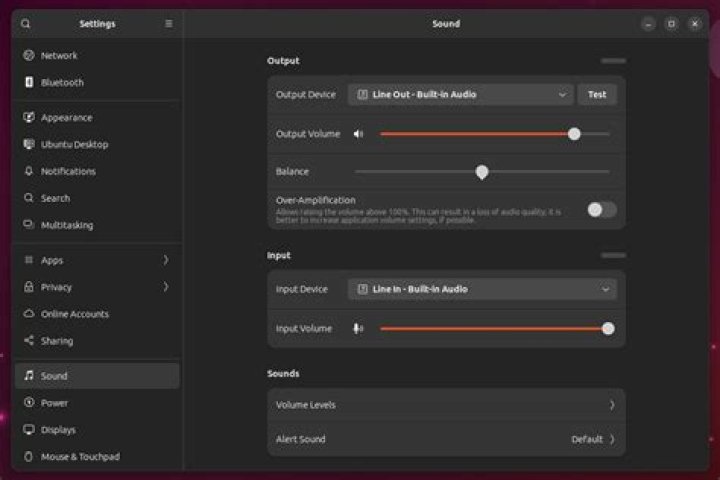Maximize the Settings window

[x=671, y=23]
